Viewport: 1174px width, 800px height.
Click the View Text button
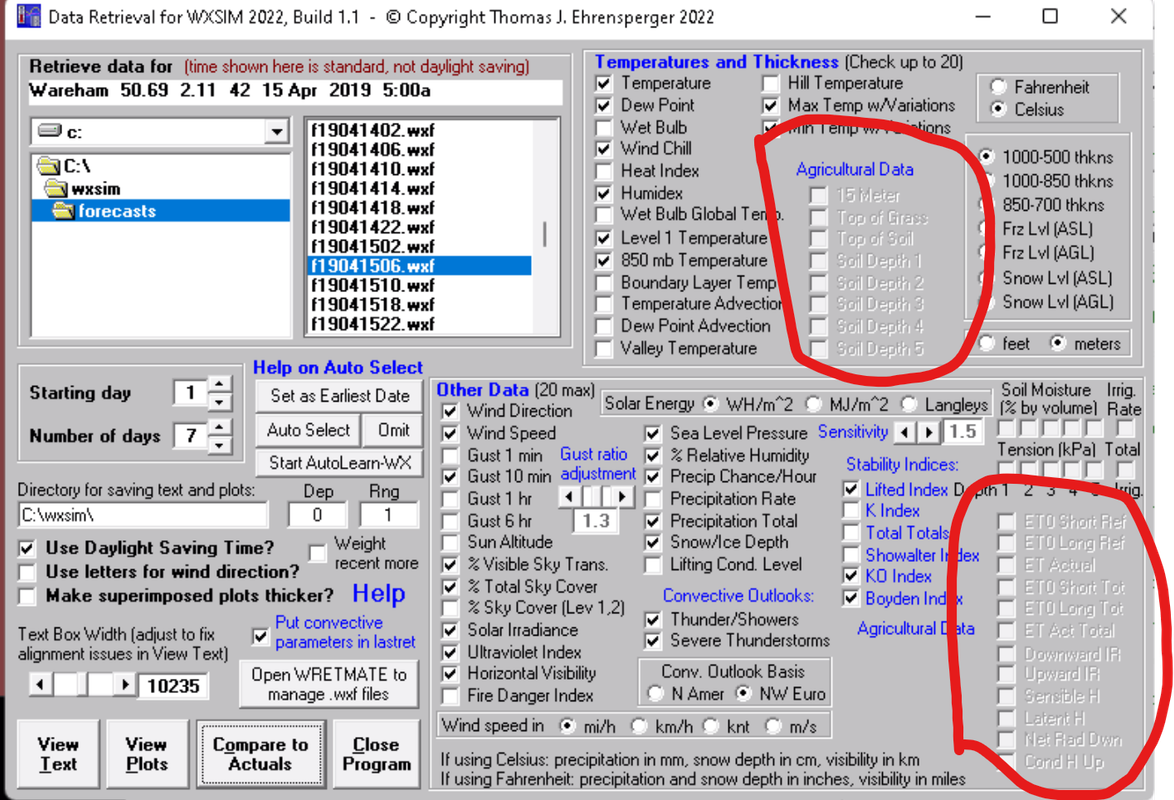pyautogui.click(x=58, y=754)
